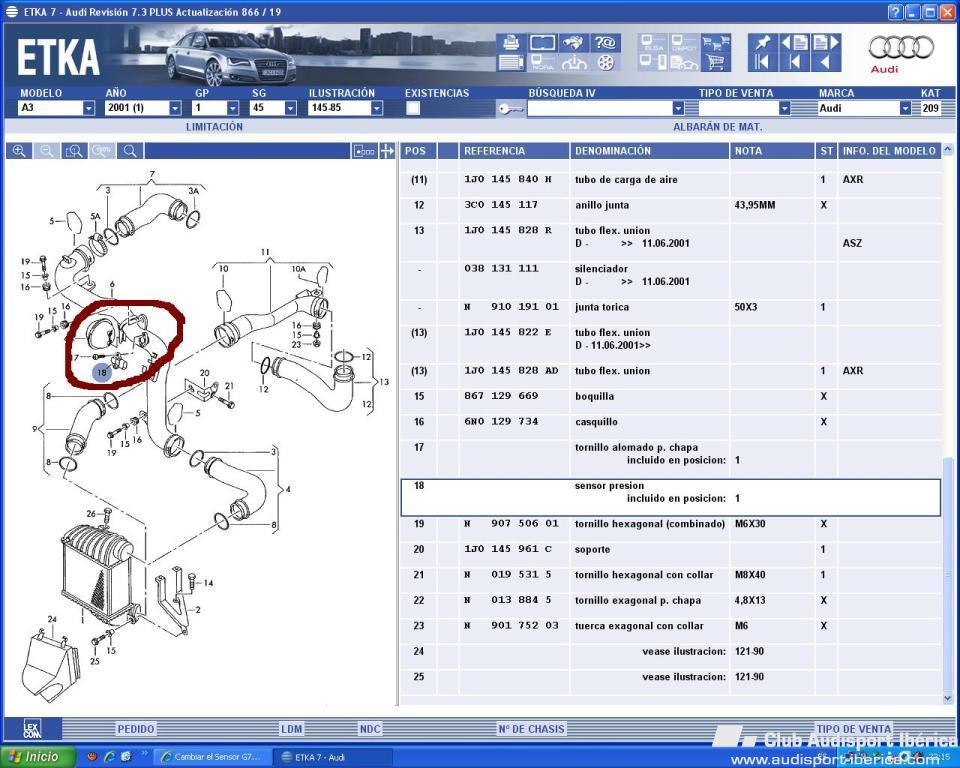
Task: Select position 18 callout in the illustration
Action: pyautogui.click(x=102, y=372)
